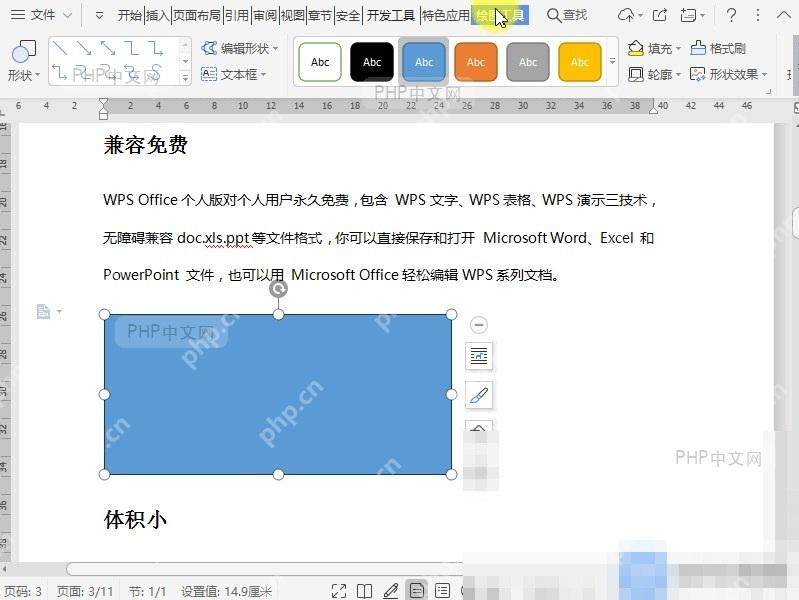Open the 章节 tab
This screenshot has height=600, width=799.
[x=320, y=16]
